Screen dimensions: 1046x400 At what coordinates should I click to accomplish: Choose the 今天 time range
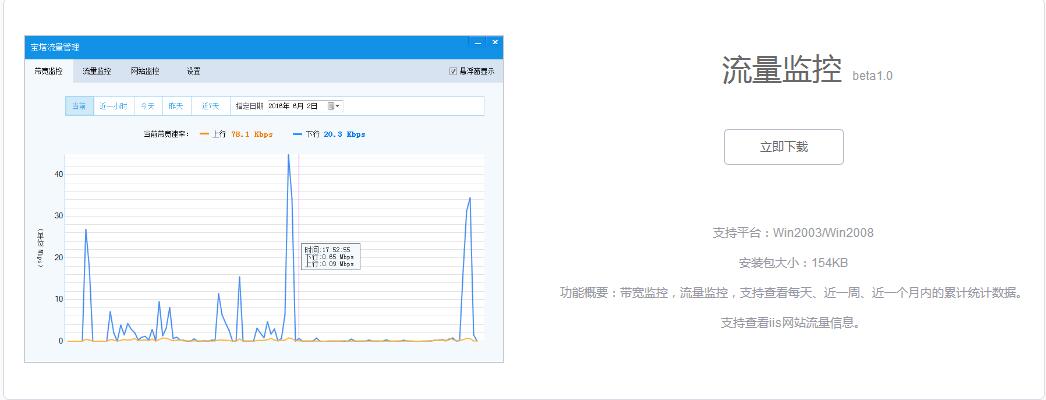click(147, 105)
